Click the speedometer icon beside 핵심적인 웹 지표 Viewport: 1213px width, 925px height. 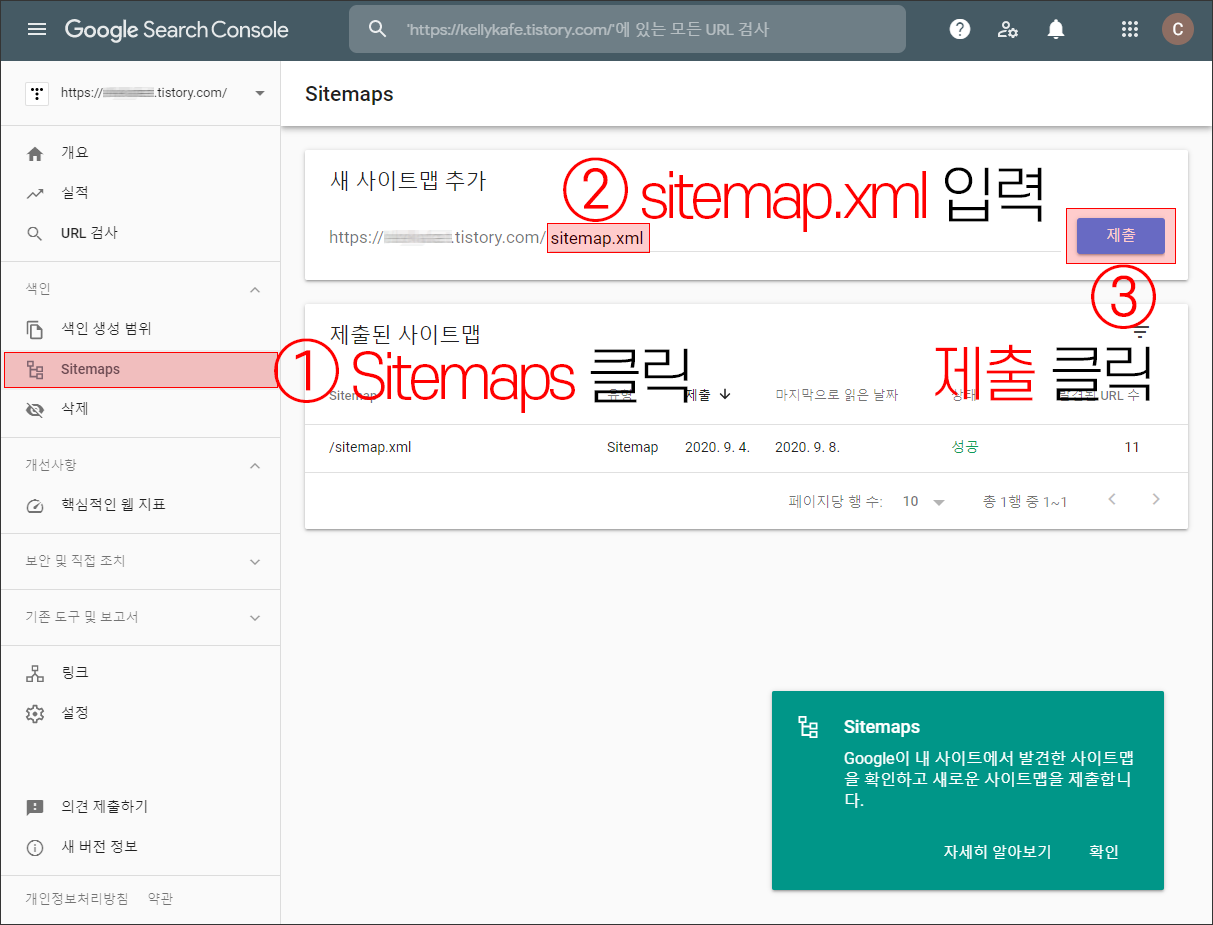35,505
